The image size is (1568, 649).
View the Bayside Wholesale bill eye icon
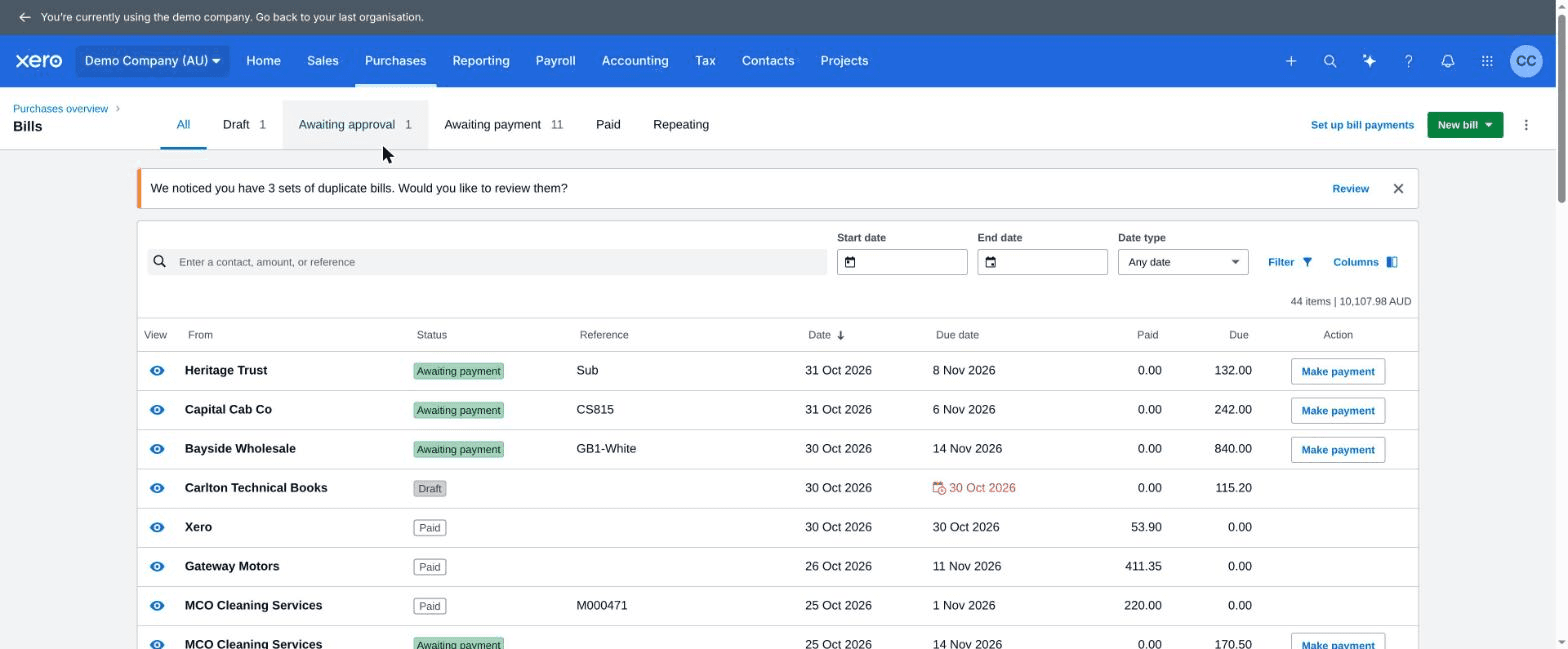click(157, 449)
